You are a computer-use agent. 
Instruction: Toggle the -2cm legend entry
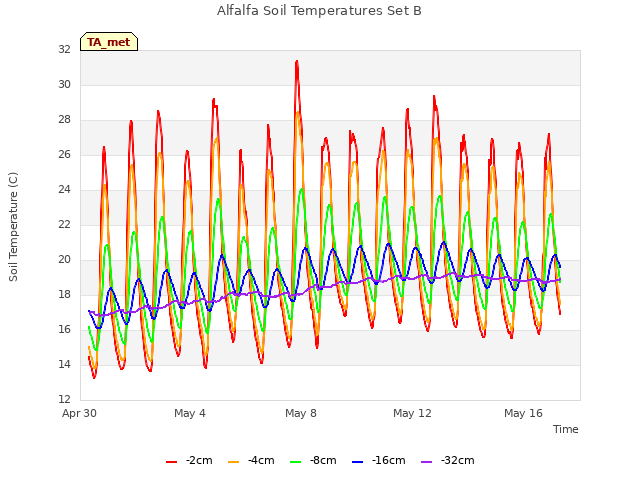(189, 461)
